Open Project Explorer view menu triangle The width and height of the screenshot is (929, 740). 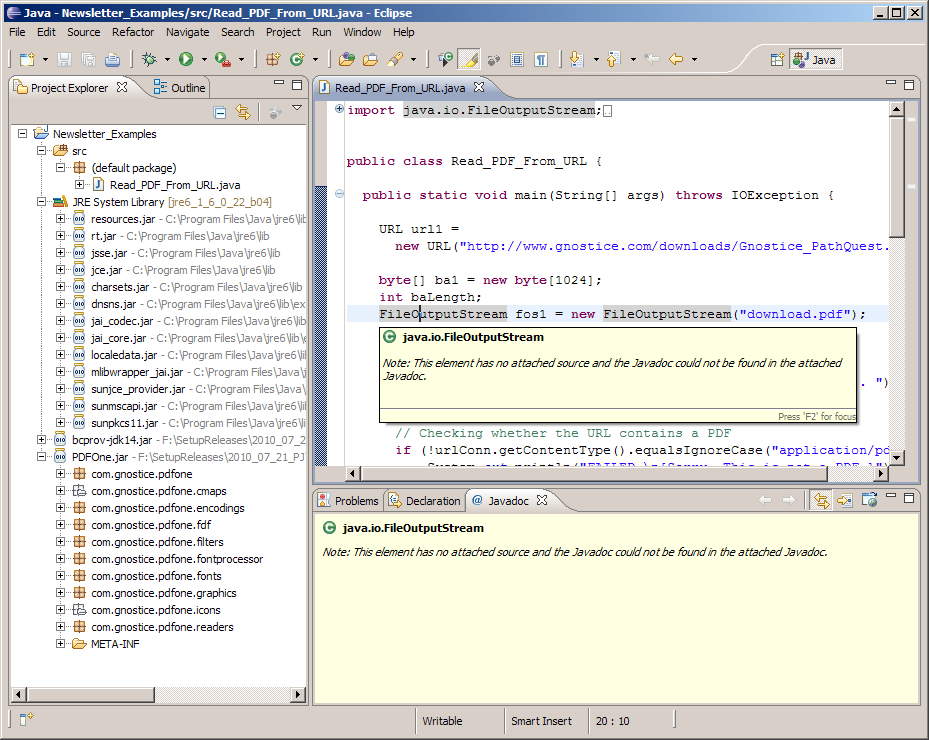[x=297, y=107]
